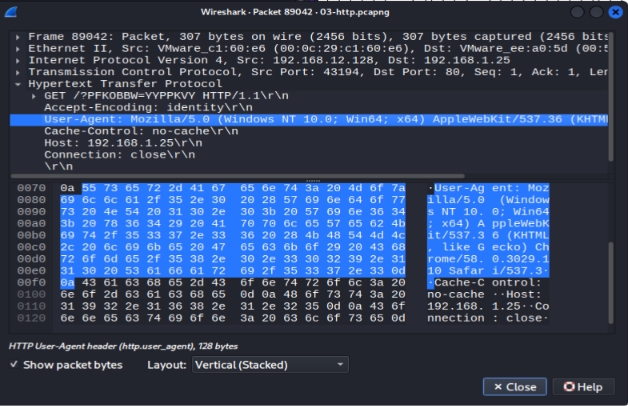Image resolution: width=628 pixels, height=406 pixels.
Task: Click hex bytes in row 0100
Action: coord(233,295)
